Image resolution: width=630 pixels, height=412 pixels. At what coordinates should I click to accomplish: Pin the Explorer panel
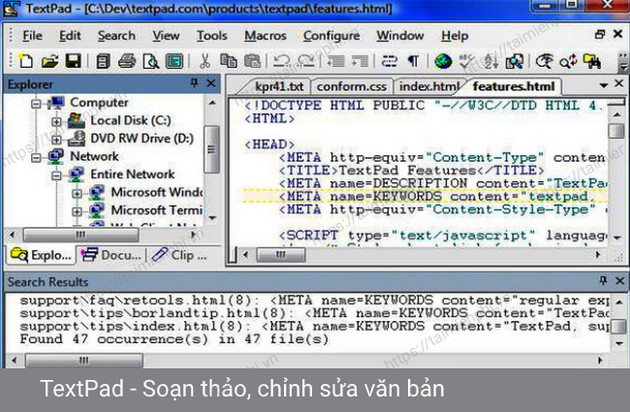[193, 85]
